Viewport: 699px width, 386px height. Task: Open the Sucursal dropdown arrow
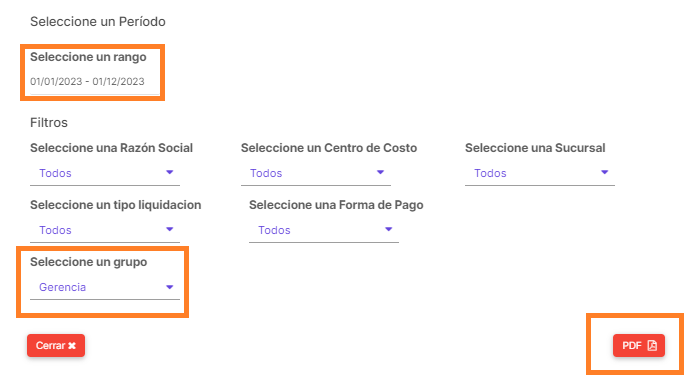point(604,172)
